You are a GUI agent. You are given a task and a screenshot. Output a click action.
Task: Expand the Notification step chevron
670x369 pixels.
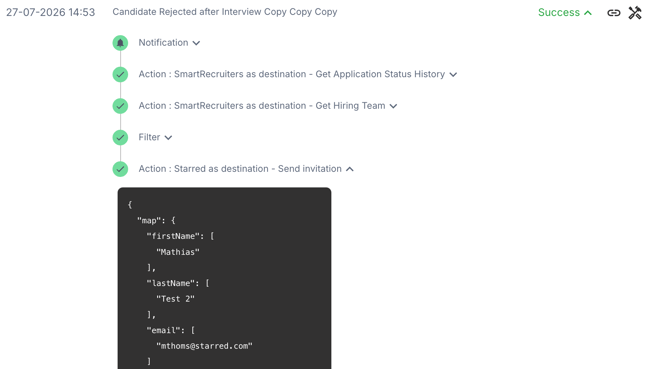click(196, 43)
